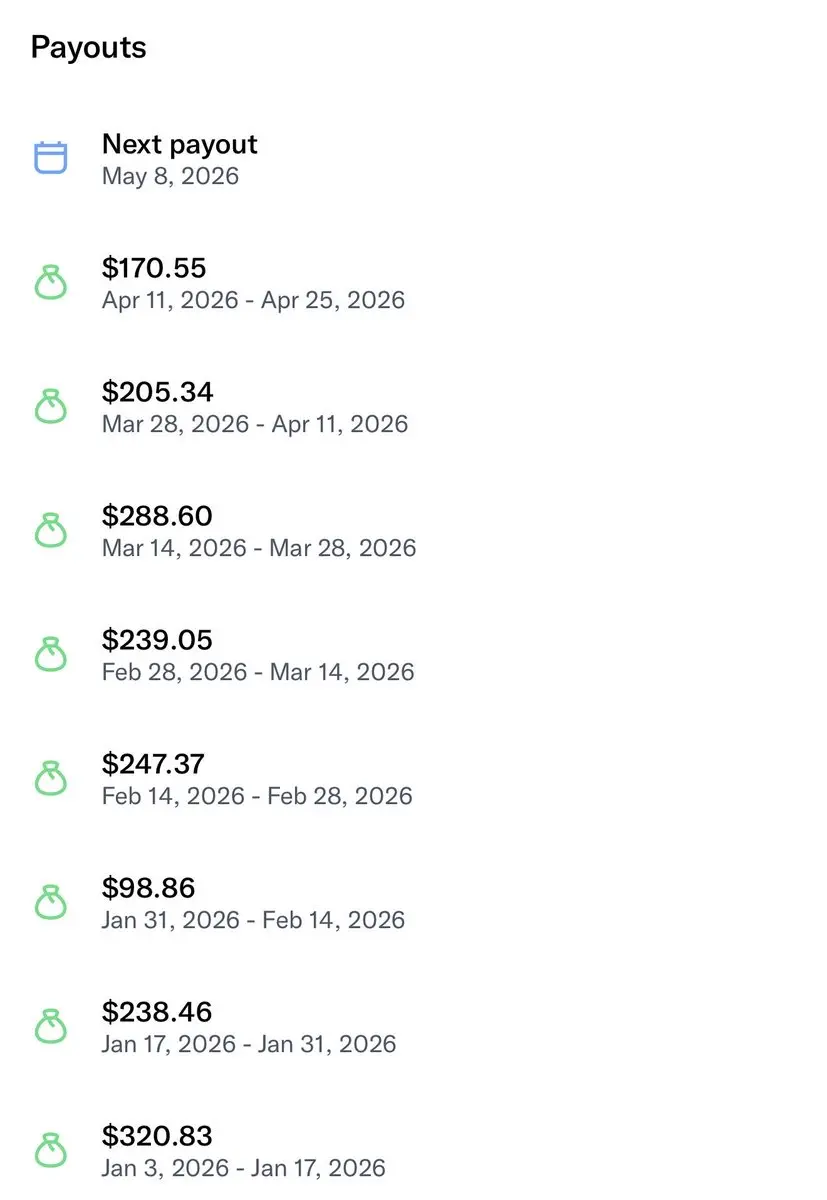The height and width of the screenshot is (1200, 827).
Task: Click the Feb 14 - Feb 28 date range
Action: pos(257,796)
